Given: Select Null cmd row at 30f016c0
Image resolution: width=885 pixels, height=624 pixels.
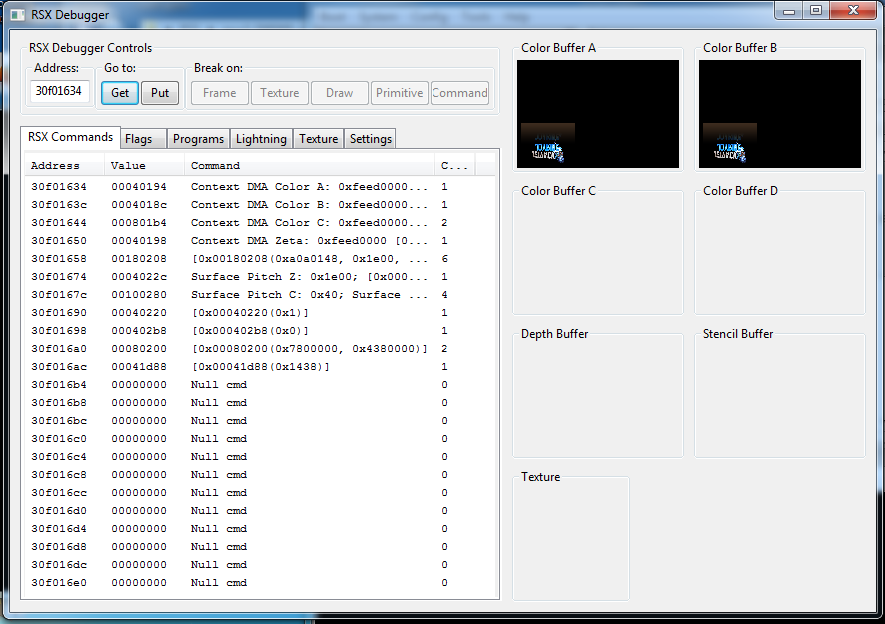Looking at the screenshot, I should (x=260, y=439).
